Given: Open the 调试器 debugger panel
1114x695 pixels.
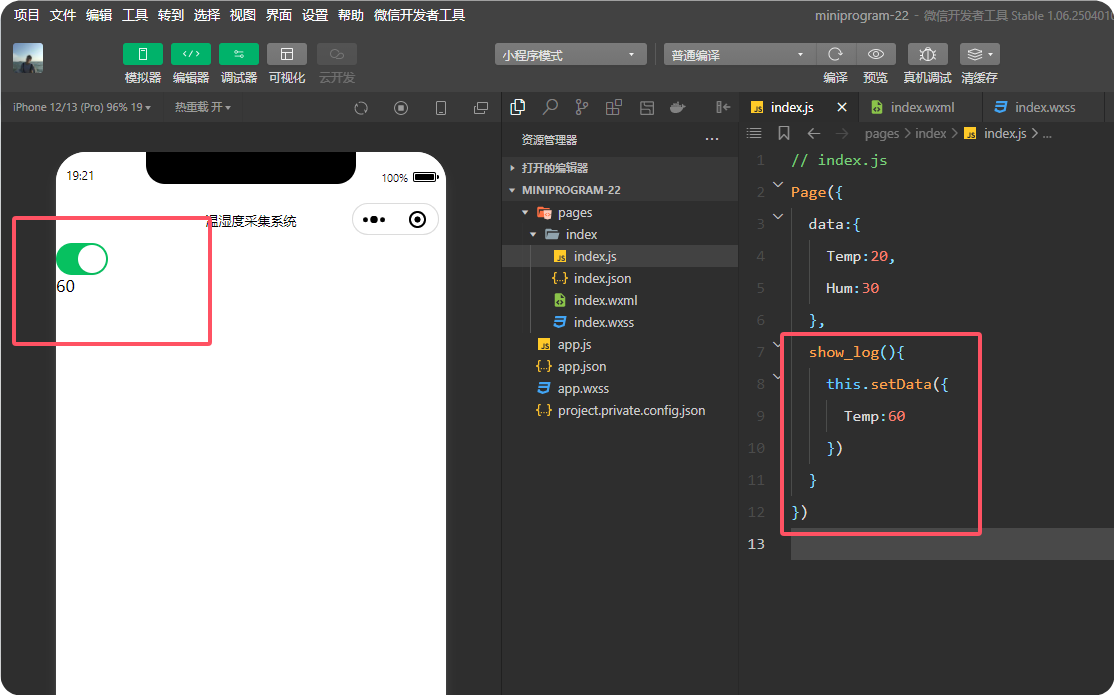Looking at the screenshot, I should pos(239,53).
